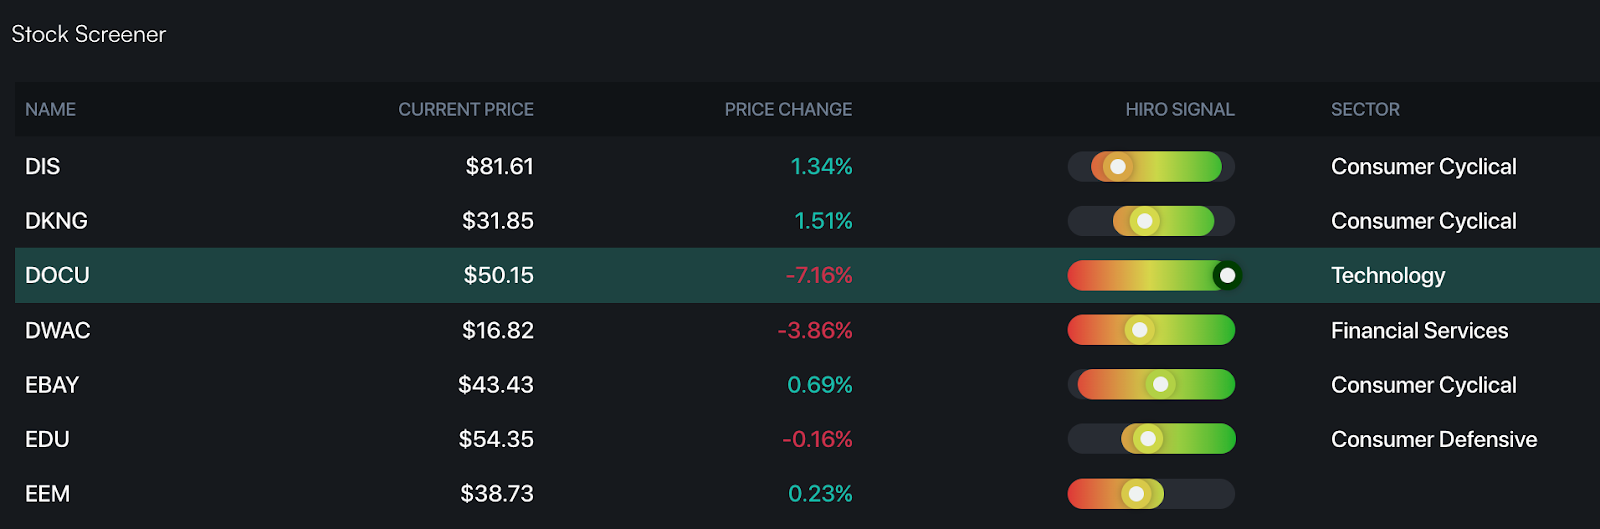This screenshot has width=1600, height=529.
Task: Click DOCU's -7.16% price change
Action: 819,275
